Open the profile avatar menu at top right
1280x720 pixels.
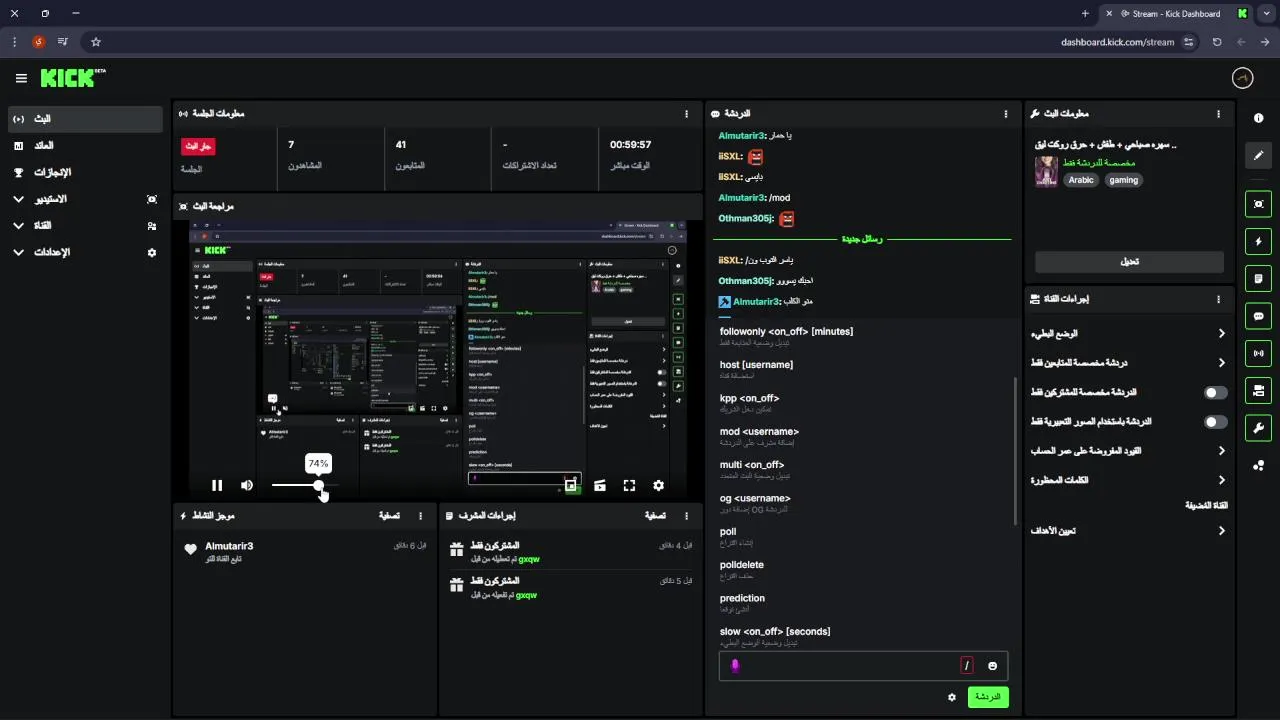(x=1242, y=78)
